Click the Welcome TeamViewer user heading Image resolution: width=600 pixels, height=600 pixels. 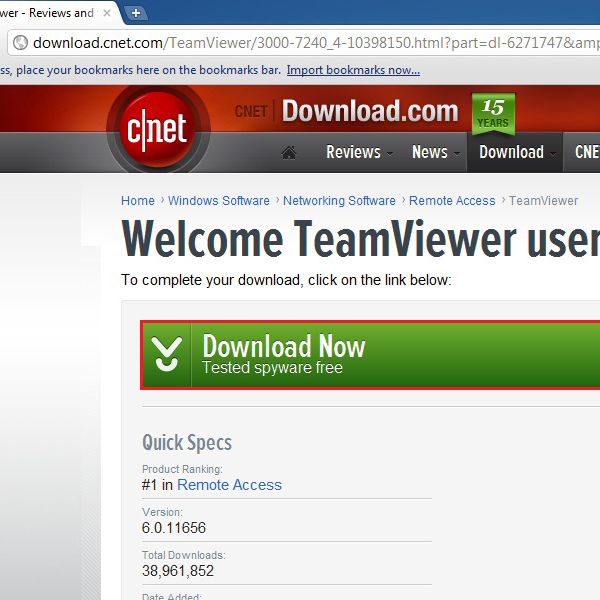(360, 239)
